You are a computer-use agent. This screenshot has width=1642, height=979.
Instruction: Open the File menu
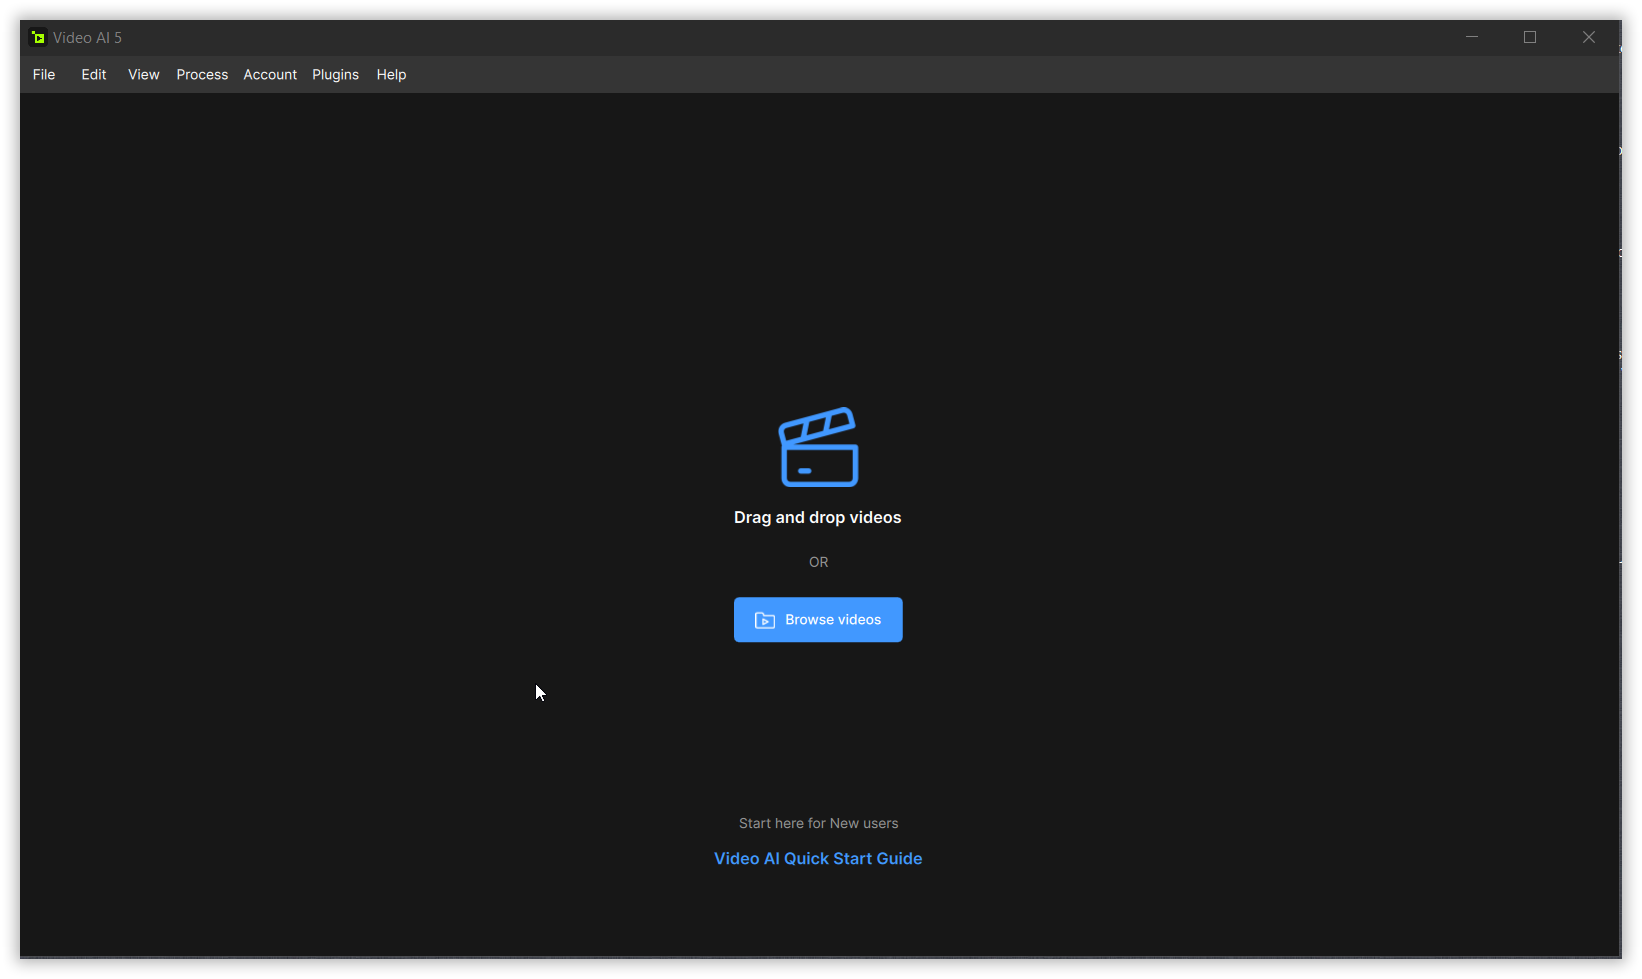click(44, 75)
